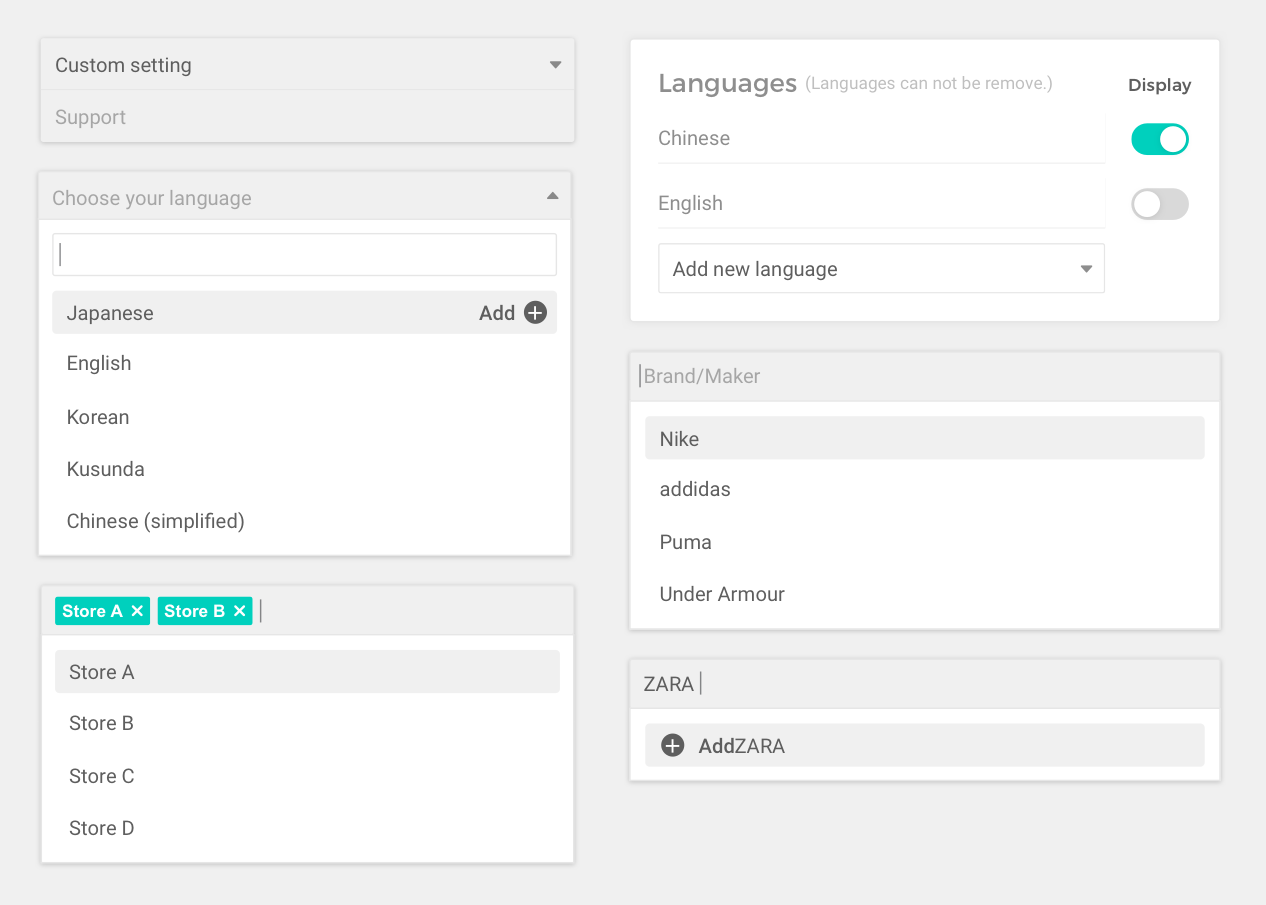
Task: Click the language search input field
Action: tap(304, 255)
